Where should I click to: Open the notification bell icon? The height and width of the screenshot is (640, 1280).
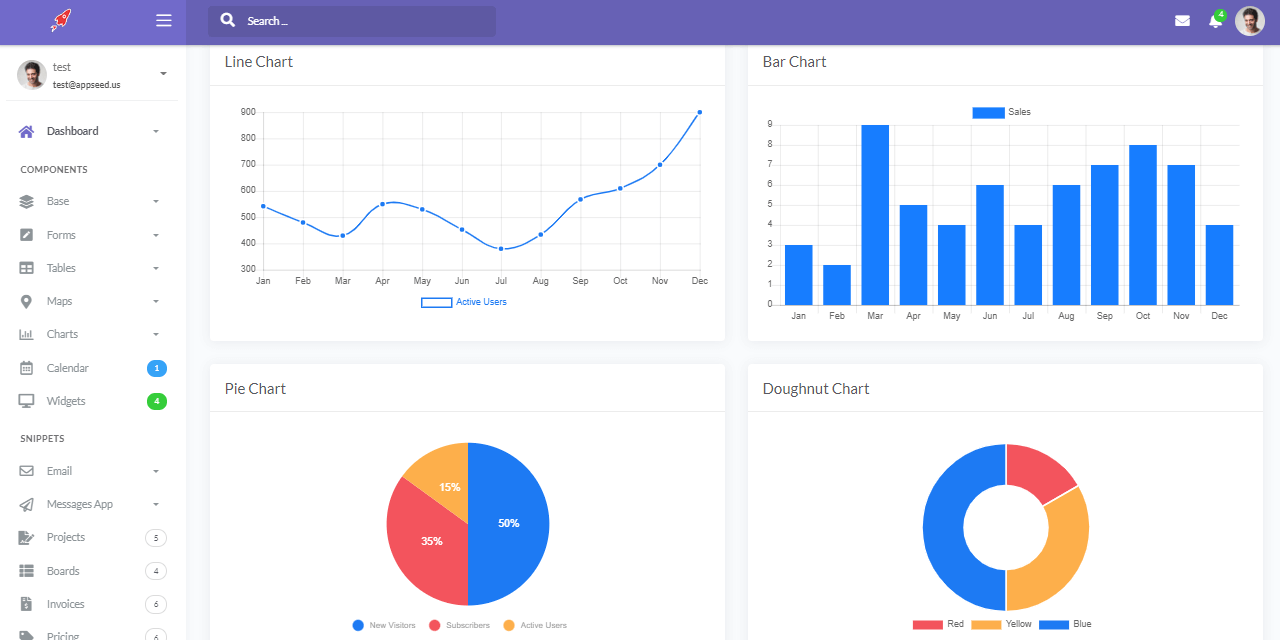(1215, 20)
